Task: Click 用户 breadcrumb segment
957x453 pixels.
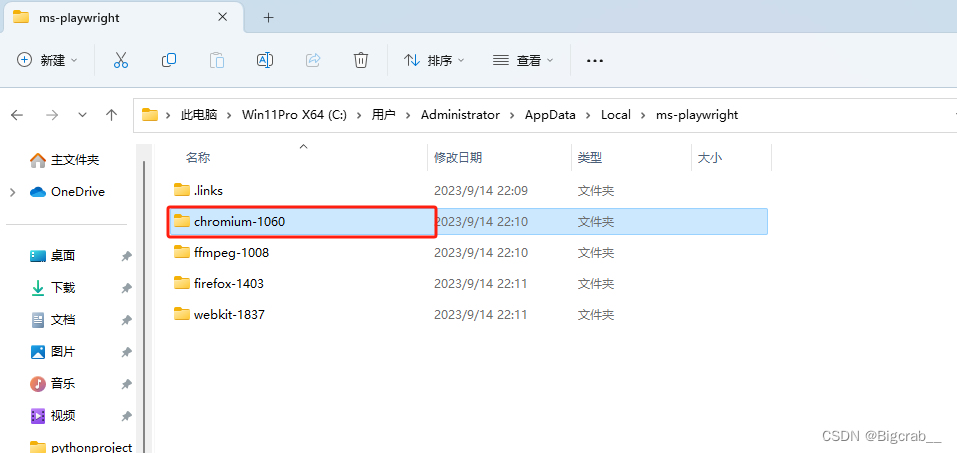Action: 383,115
